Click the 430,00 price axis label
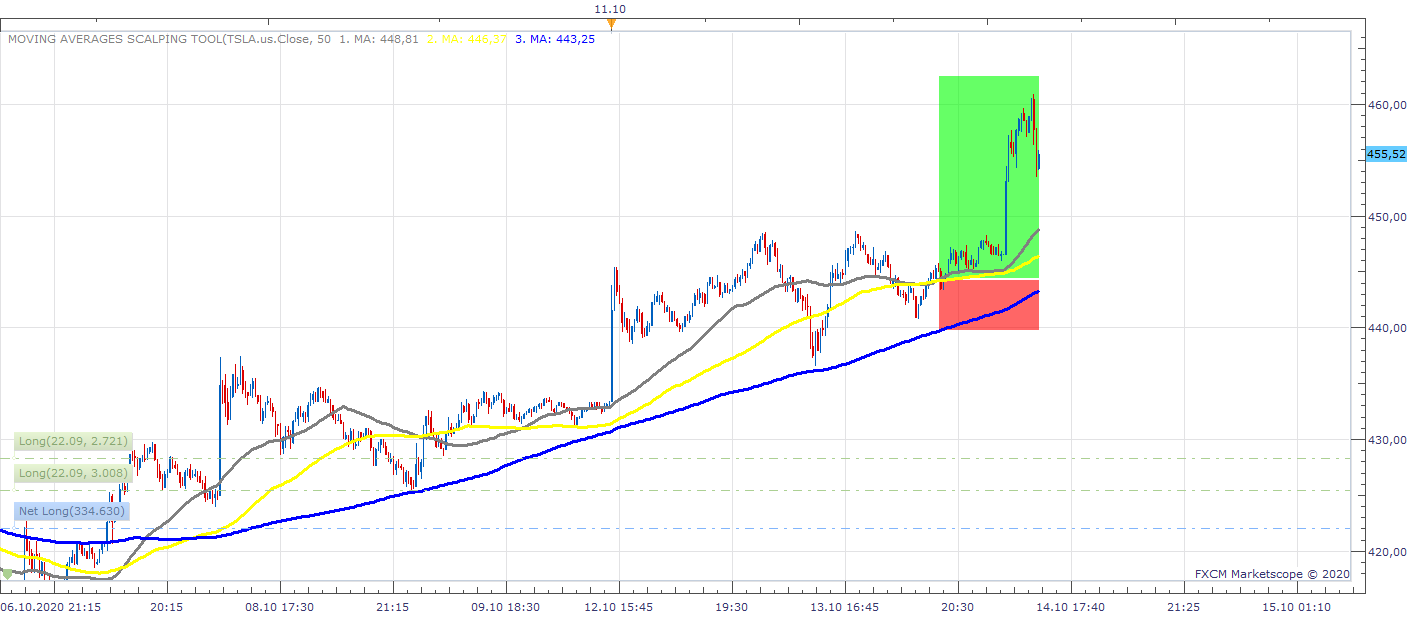The width and height of the screenshot is (1423, 619). point(1386,440)
